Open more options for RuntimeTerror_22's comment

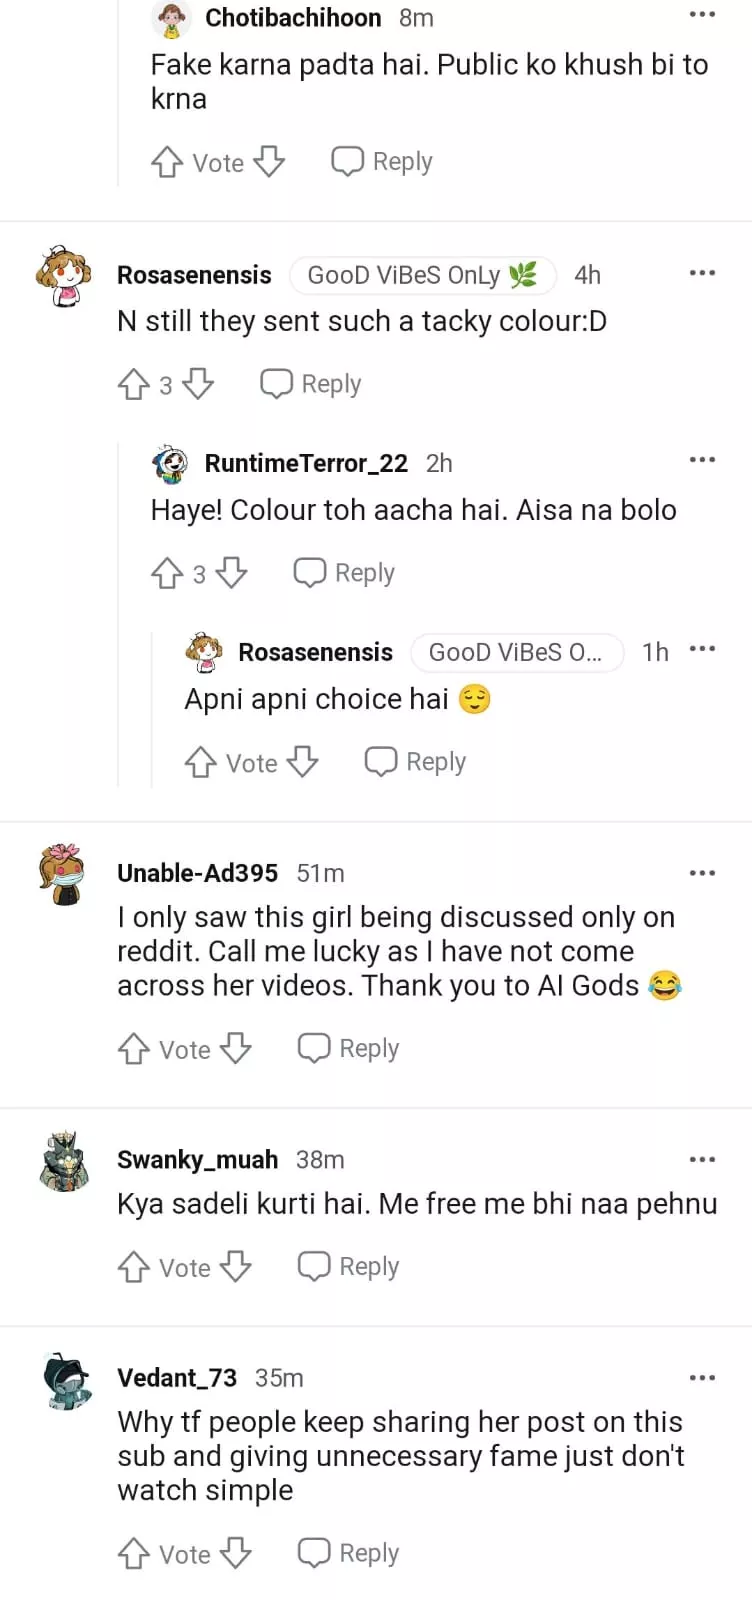point(702,460)
